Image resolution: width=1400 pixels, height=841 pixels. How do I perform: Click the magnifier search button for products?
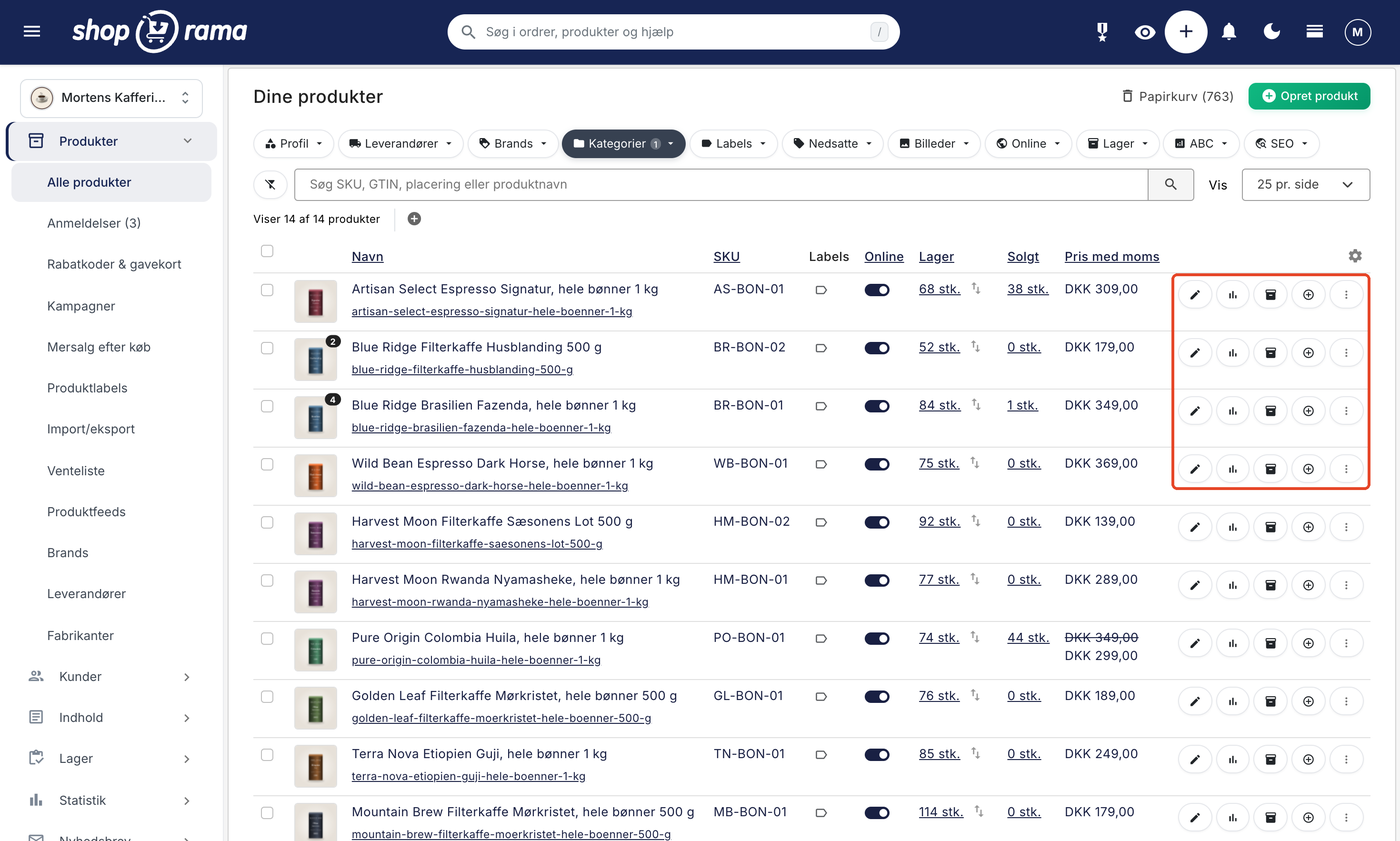click(1171, 185)
